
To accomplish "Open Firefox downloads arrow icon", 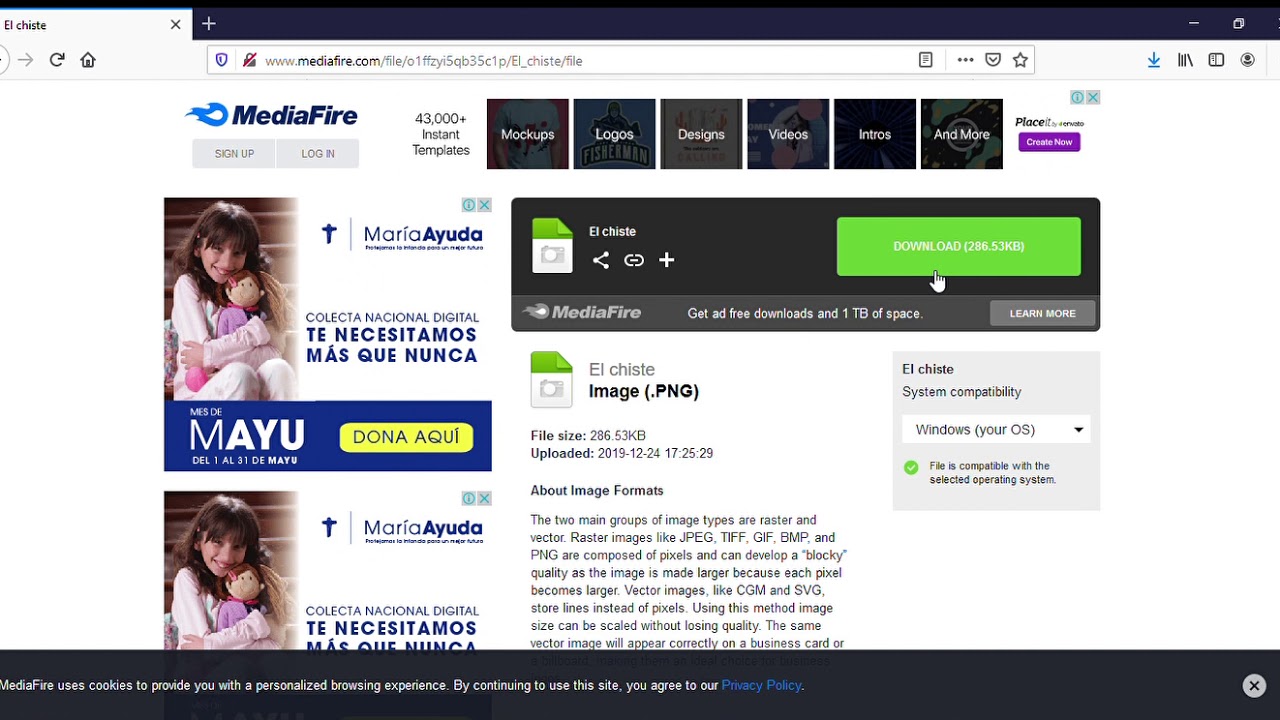I will [1154, 60].
